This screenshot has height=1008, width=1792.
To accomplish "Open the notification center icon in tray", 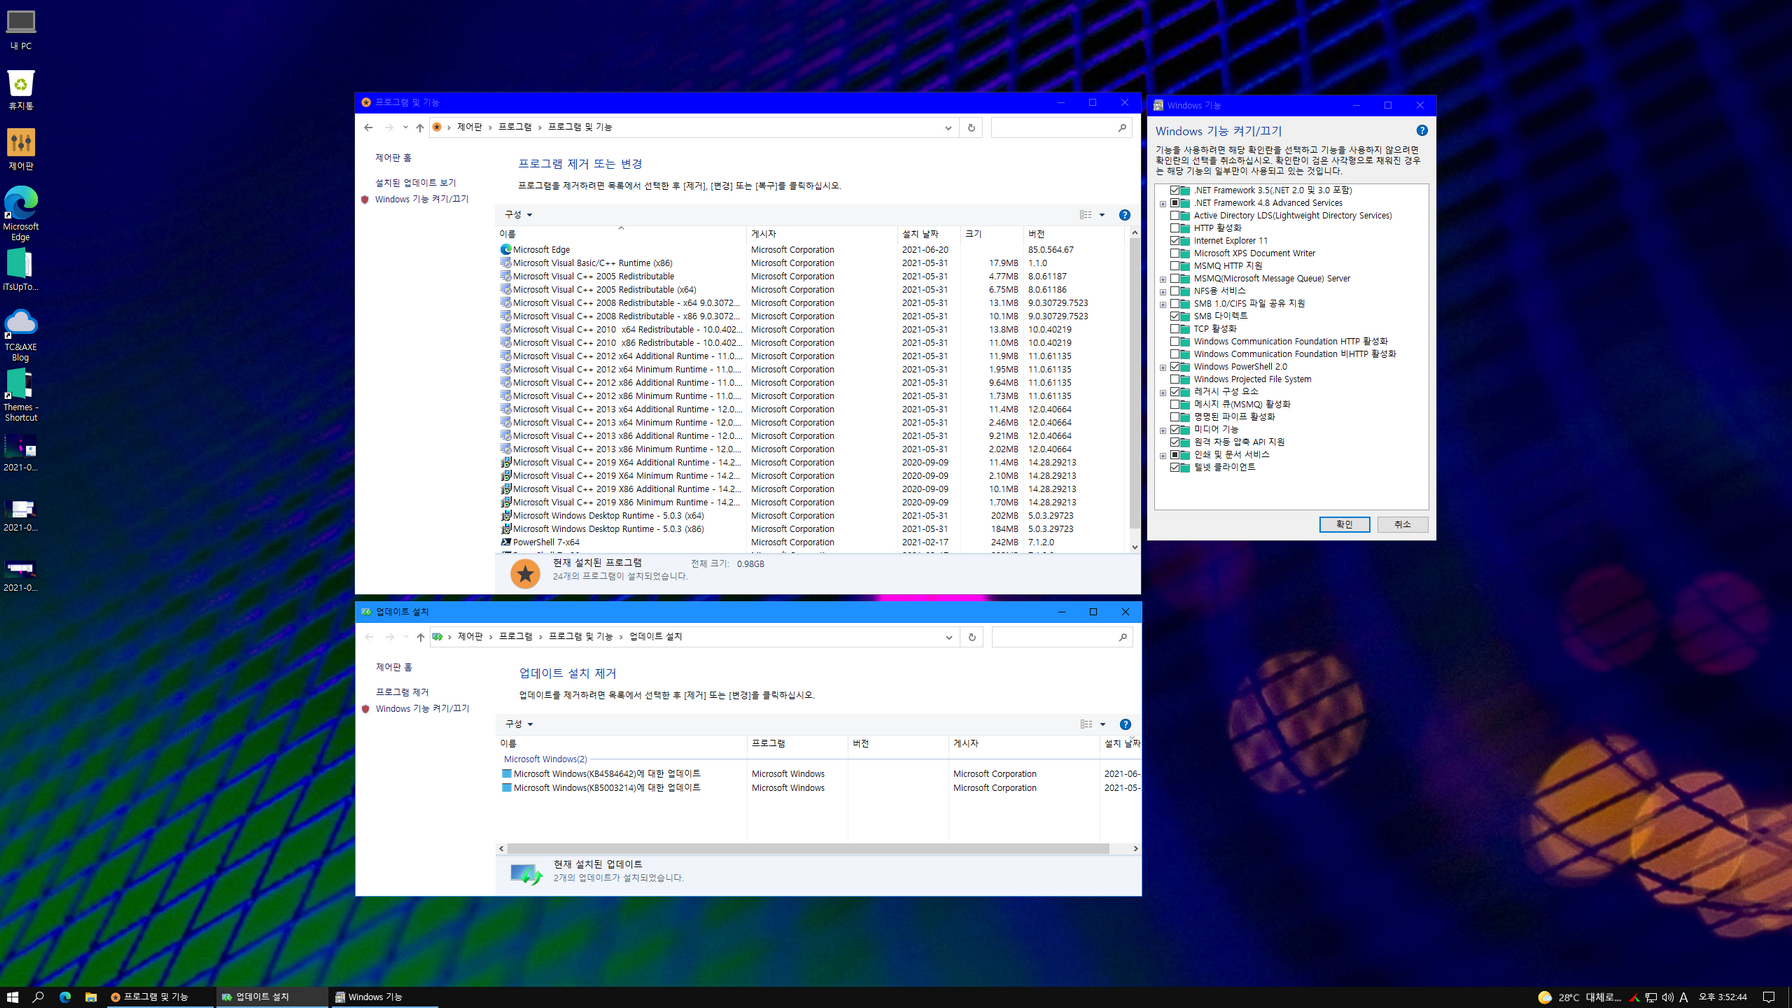I will (1768, 997).
